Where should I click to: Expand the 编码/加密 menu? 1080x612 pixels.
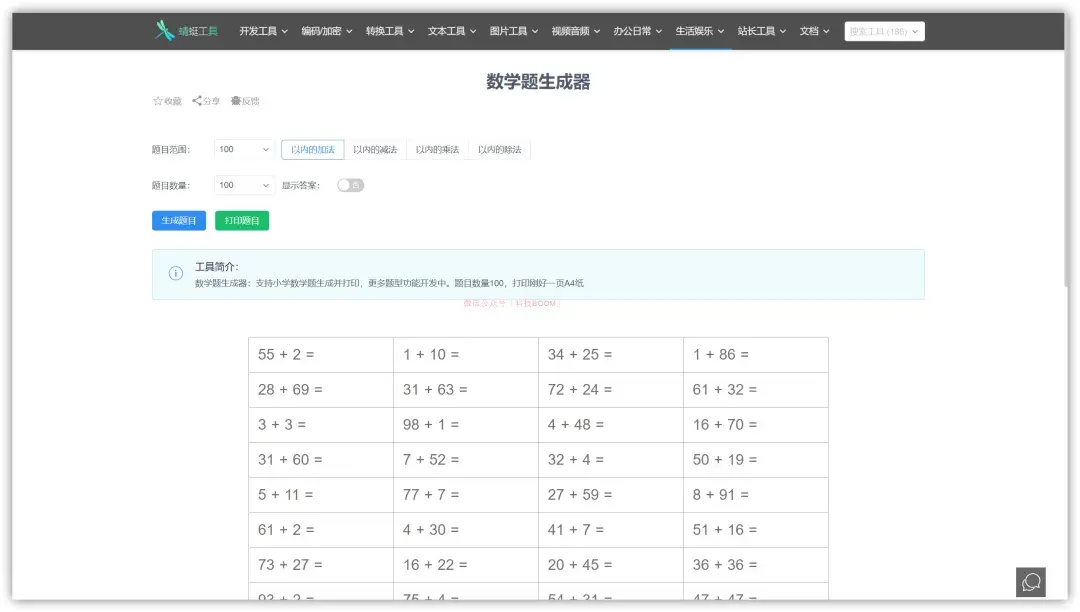tap(326, 31)
